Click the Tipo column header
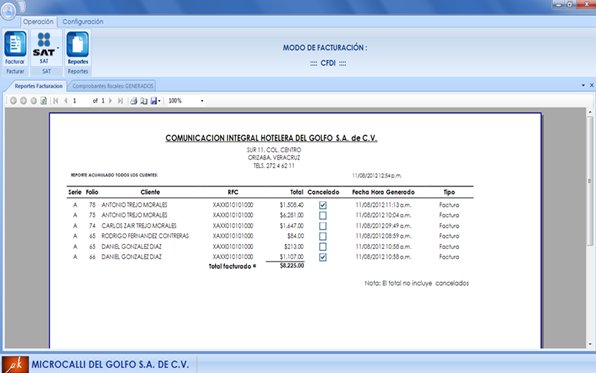 tap(449, 192)
